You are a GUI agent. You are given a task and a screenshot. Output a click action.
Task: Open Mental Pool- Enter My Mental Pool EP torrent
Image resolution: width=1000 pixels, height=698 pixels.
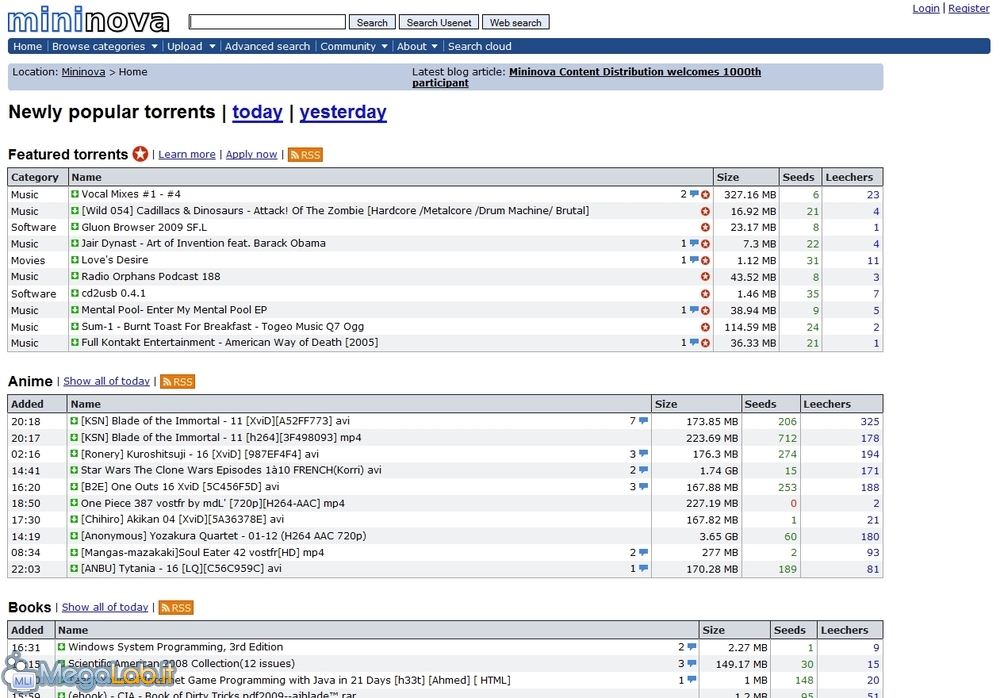coord(174,309)
